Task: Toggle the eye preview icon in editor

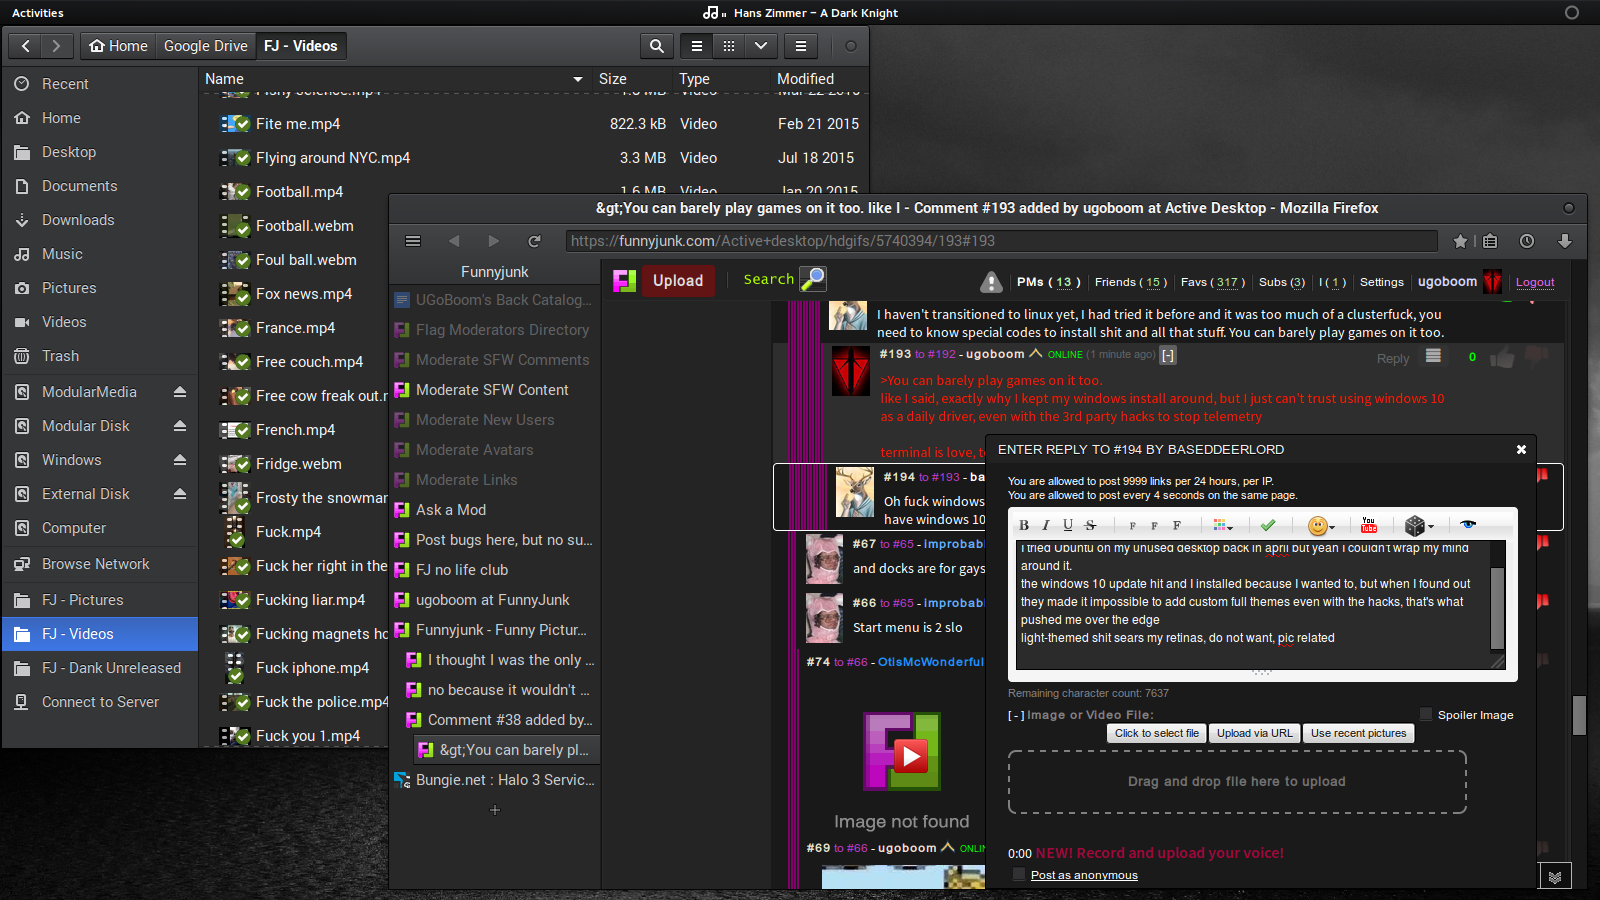Action: pos(1467,525)
